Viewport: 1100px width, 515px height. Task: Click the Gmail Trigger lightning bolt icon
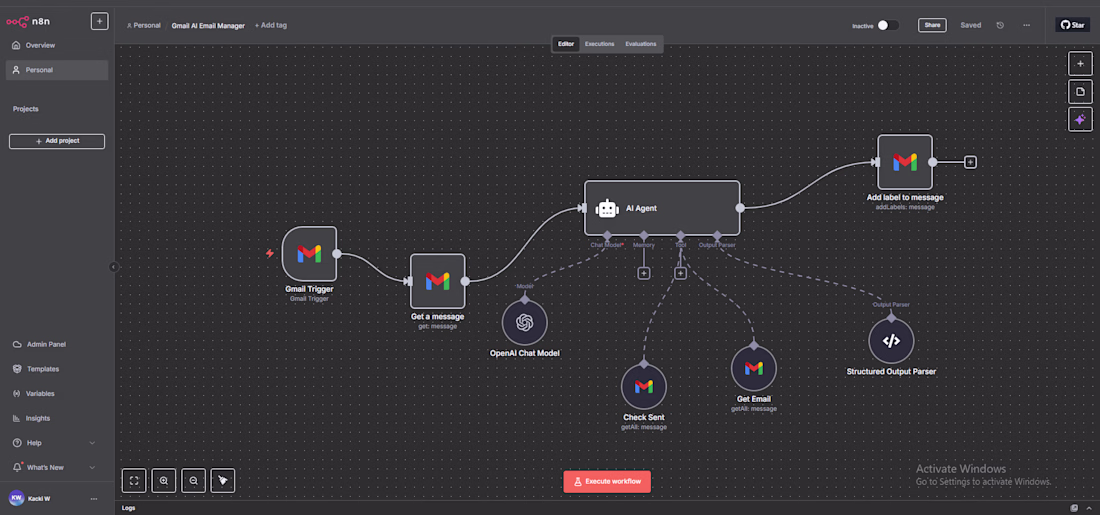click(x=269, y=253)
